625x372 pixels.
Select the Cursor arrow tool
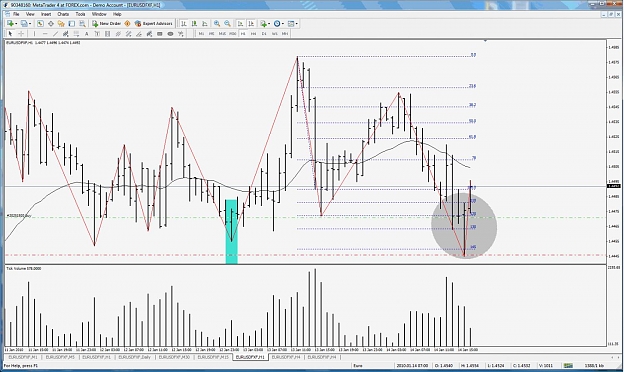click(x=10, y=34)
